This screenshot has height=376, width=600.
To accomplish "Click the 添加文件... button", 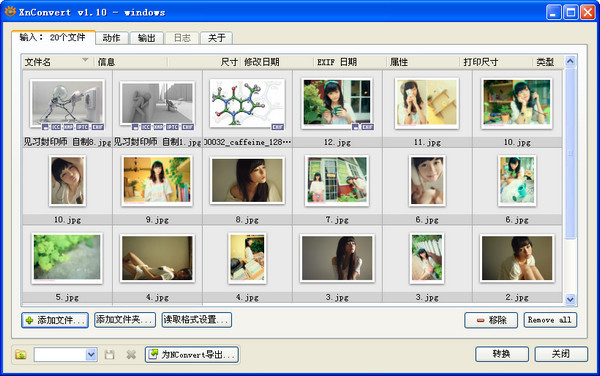I will tap(55, 320).
